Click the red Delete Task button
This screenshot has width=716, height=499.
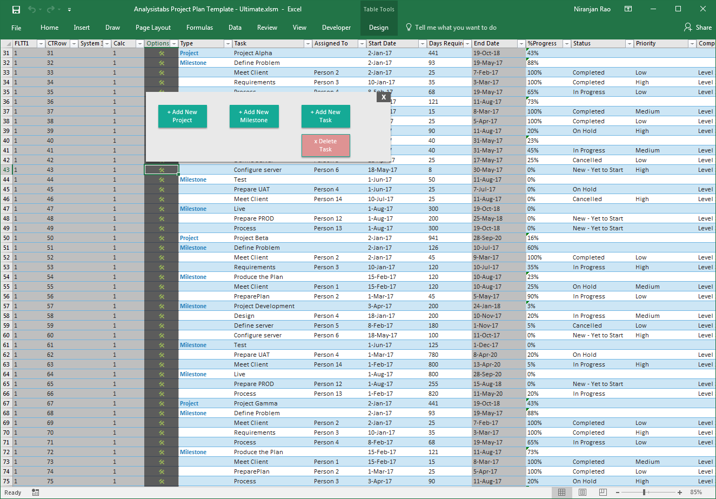point(326,145)
